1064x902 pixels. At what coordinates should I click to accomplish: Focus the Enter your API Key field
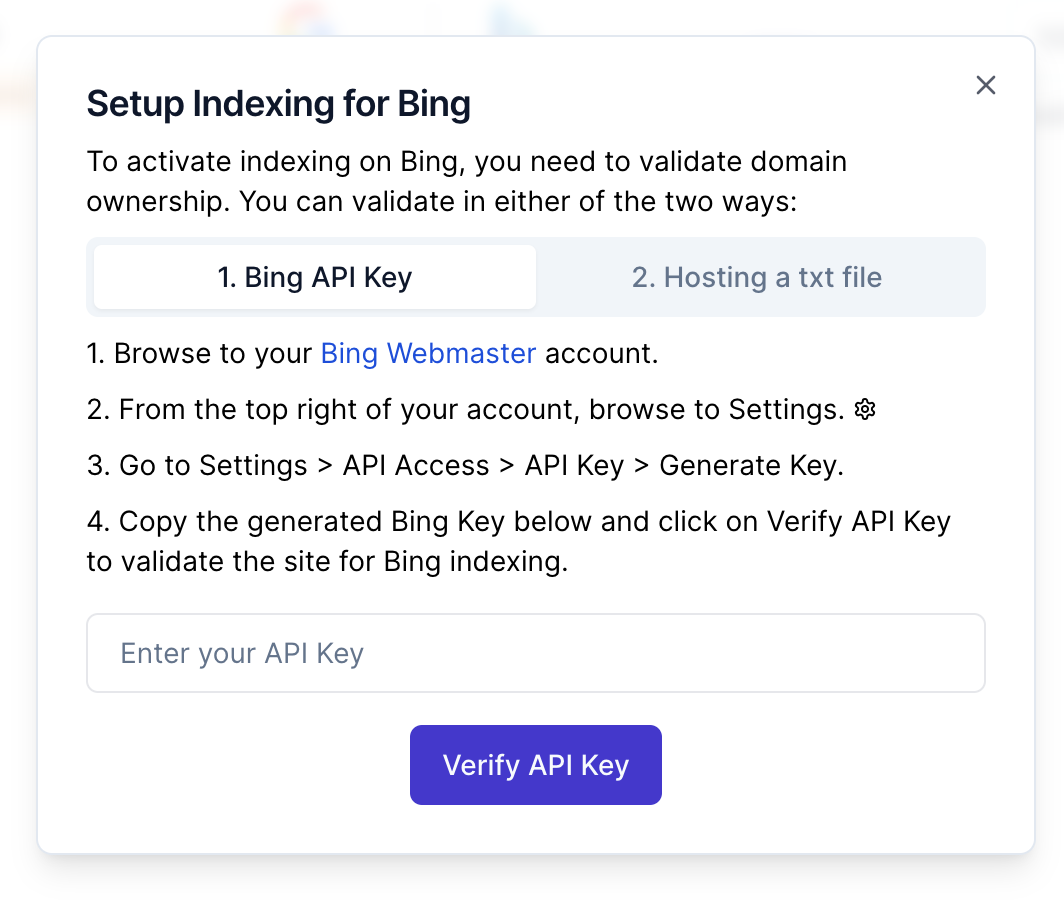pyautogui.click(x=536, y=653)
